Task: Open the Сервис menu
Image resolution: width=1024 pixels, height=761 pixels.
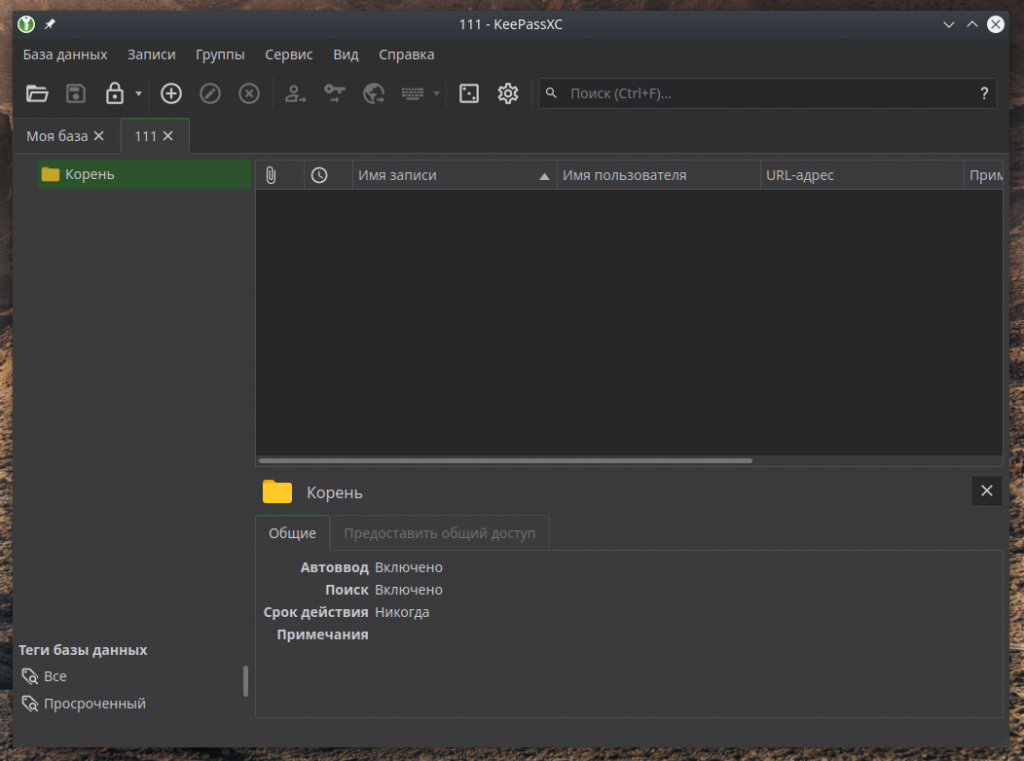Action: [x=288, y=55]
